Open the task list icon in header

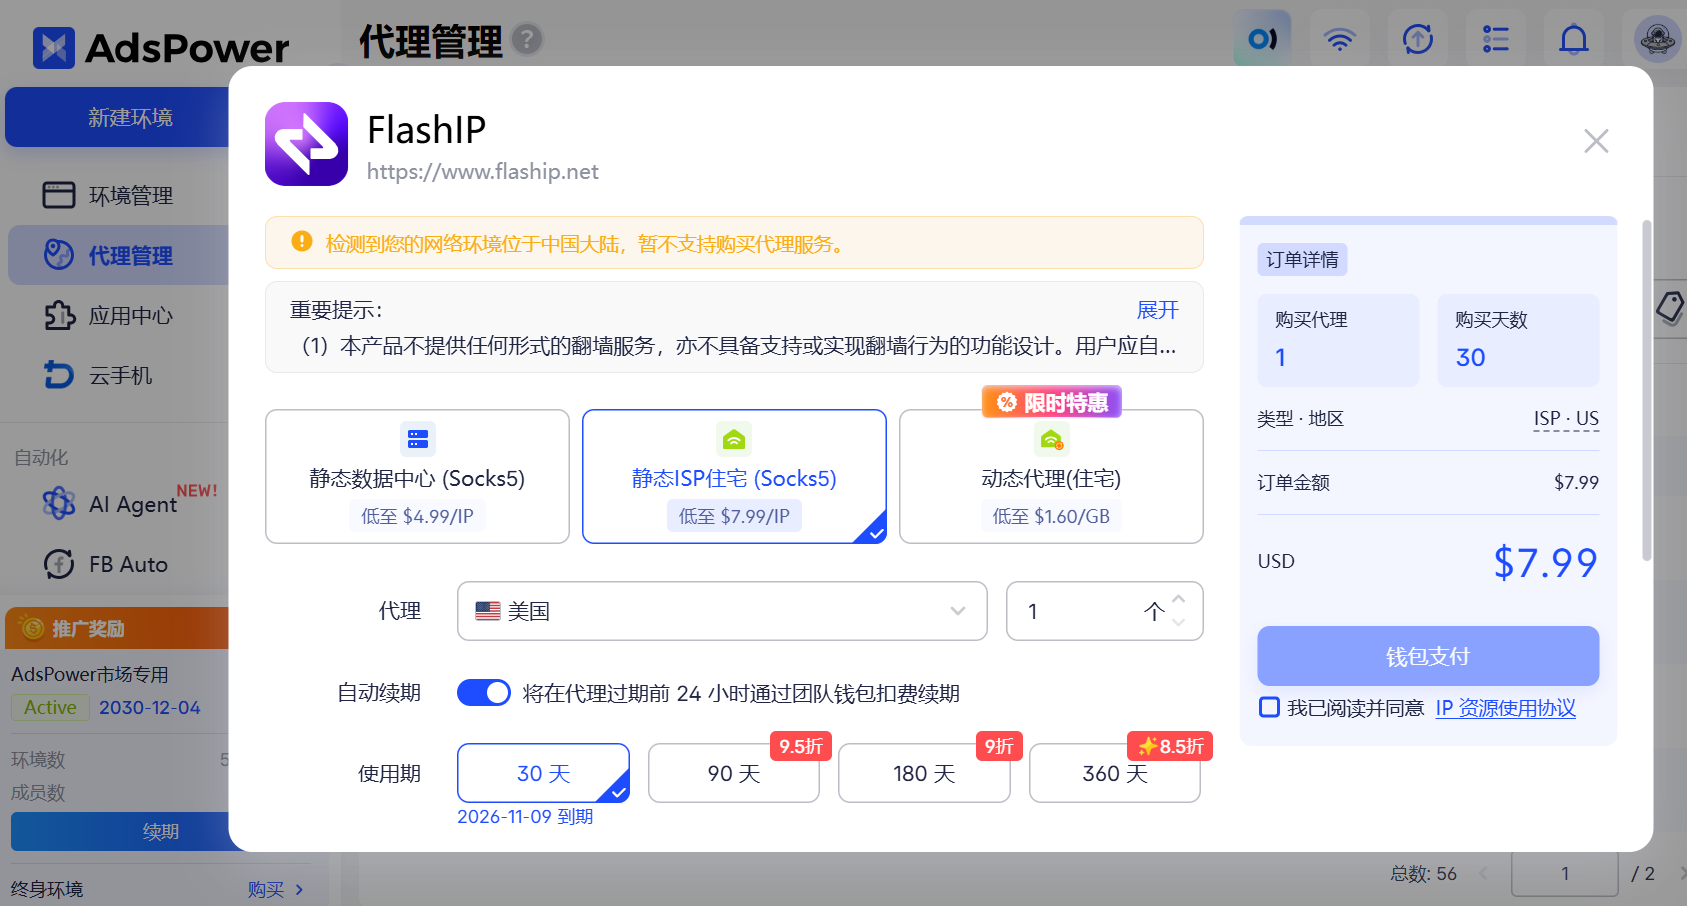click(x=1495, y=39)
